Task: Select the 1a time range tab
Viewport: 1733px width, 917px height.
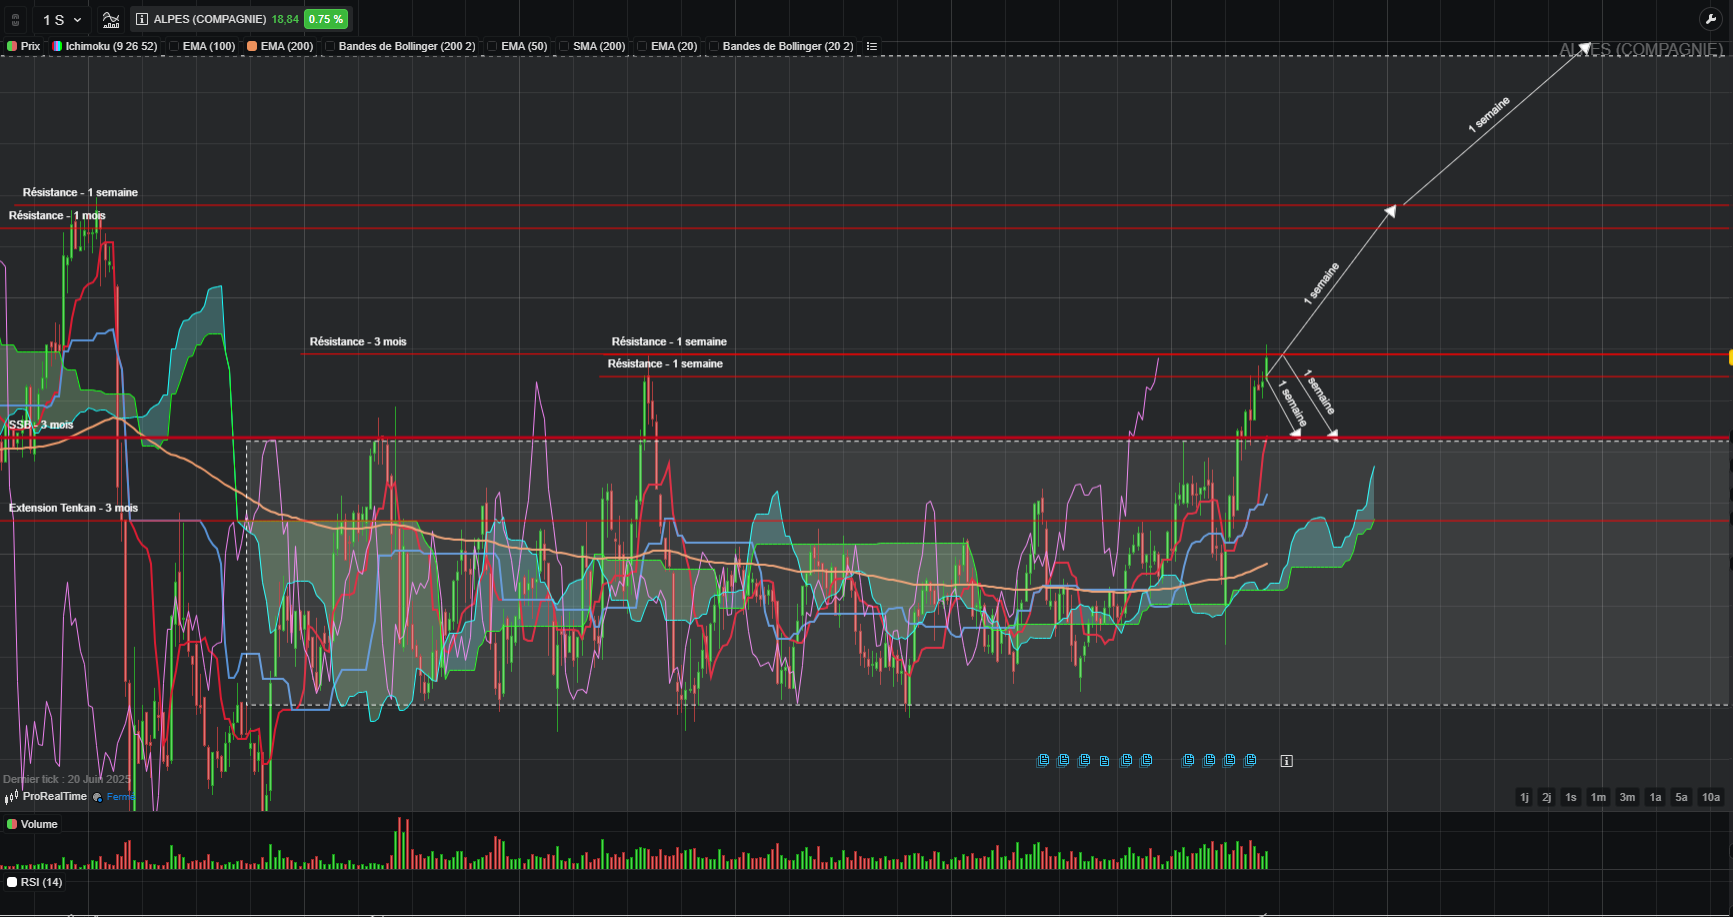Action: click(x=1655, y=797)
